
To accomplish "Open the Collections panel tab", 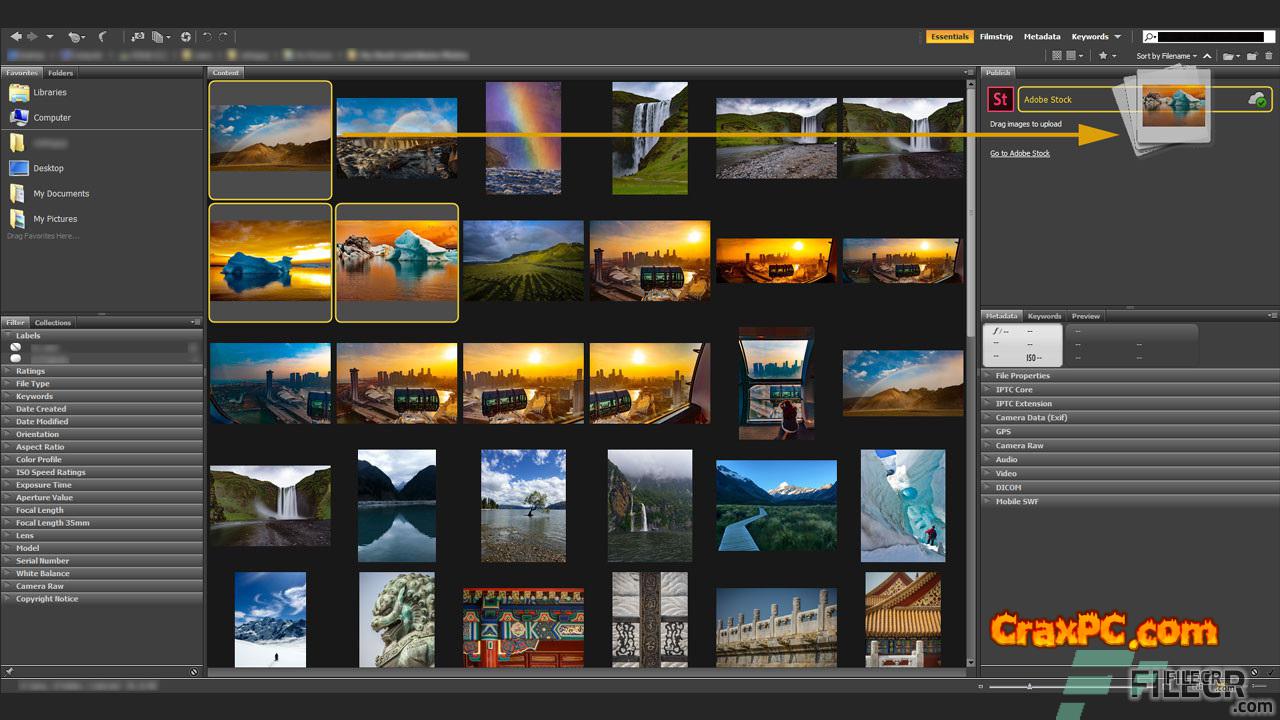I will (x=53, y=323).
